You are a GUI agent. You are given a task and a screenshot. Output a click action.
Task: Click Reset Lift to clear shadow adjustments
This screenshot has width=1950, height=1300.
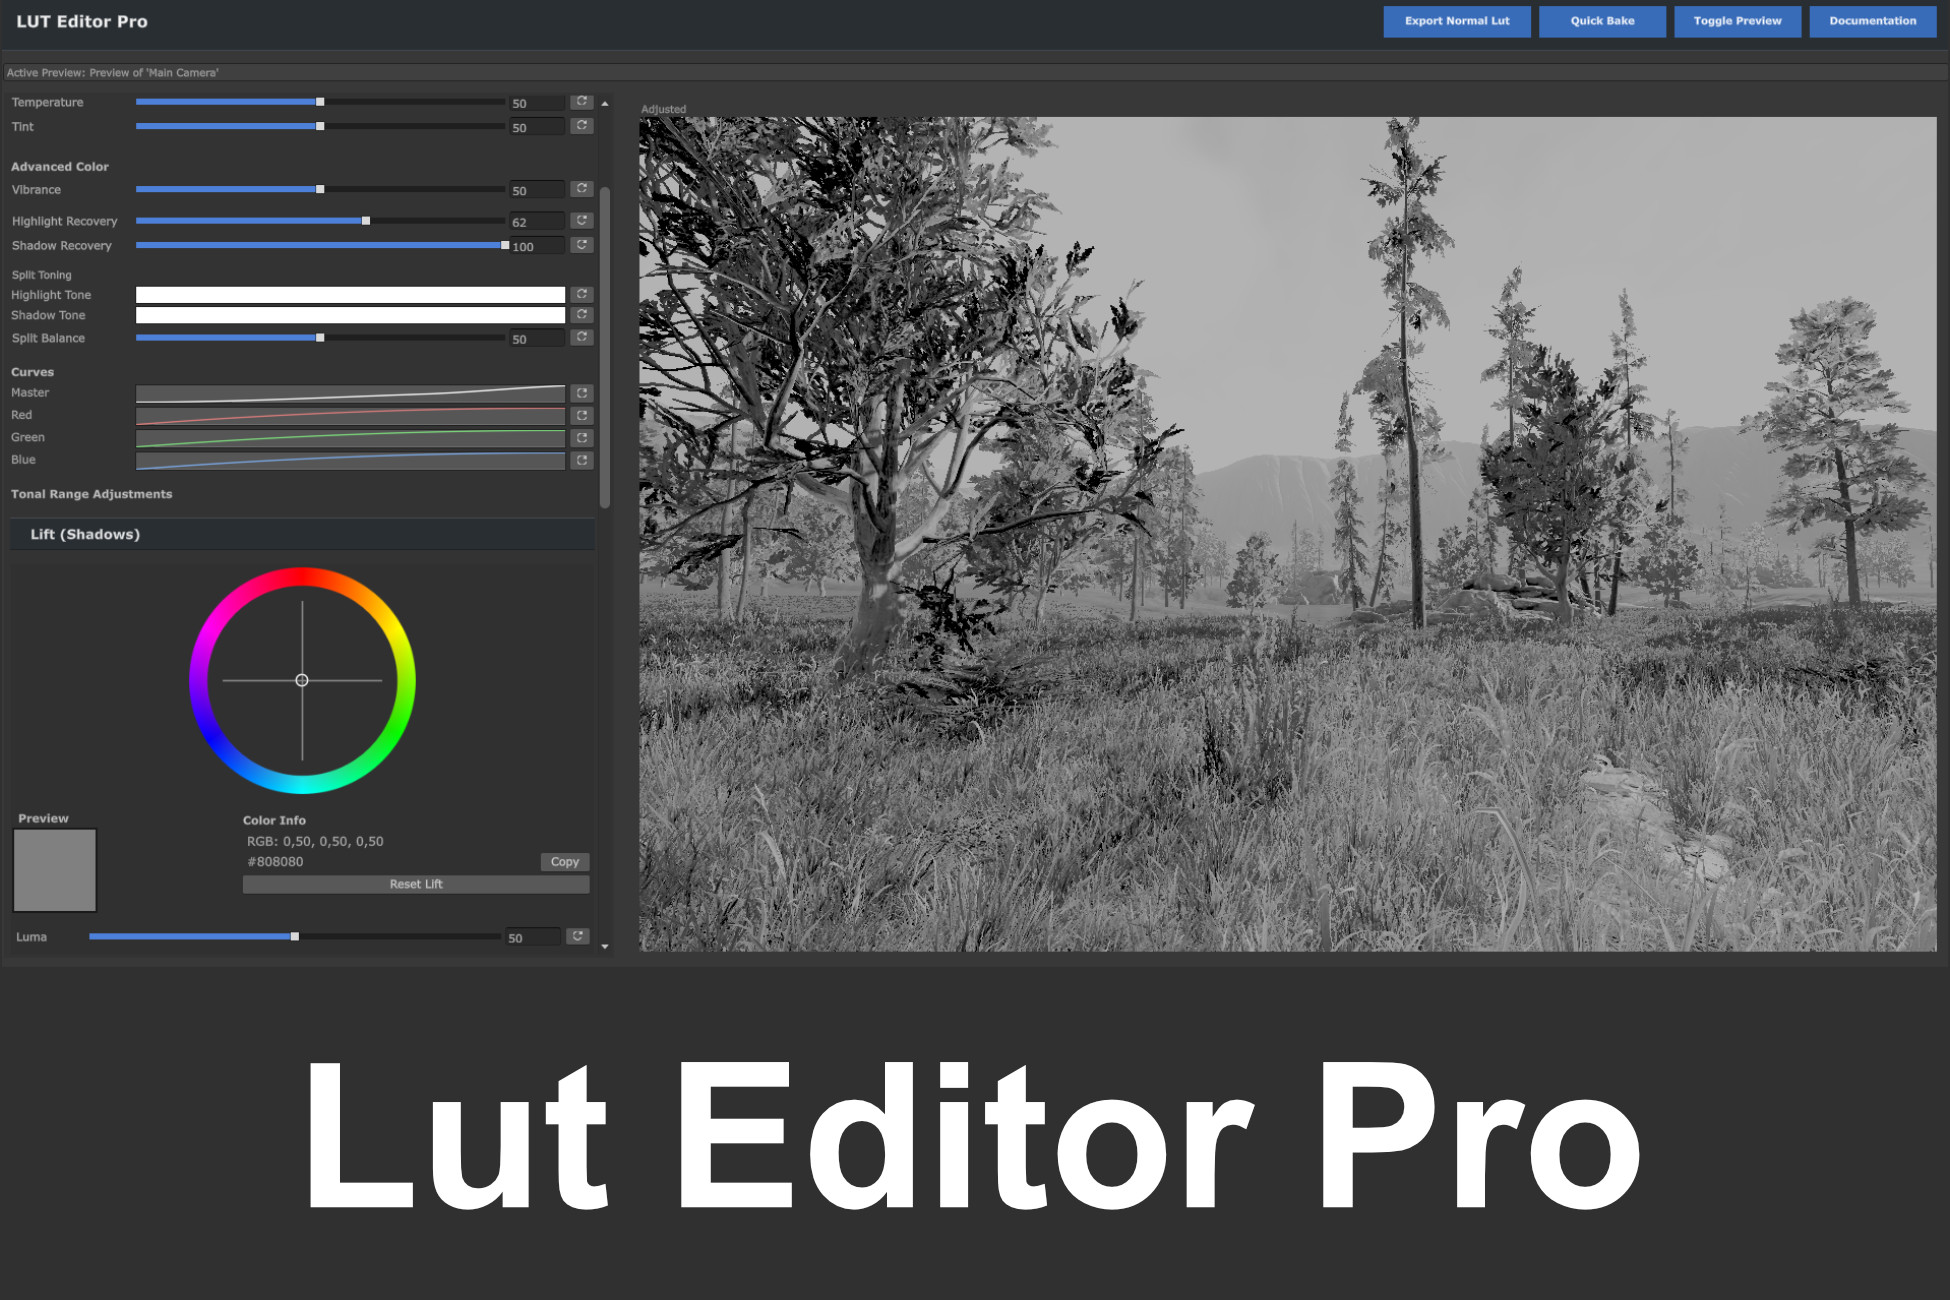415,883
